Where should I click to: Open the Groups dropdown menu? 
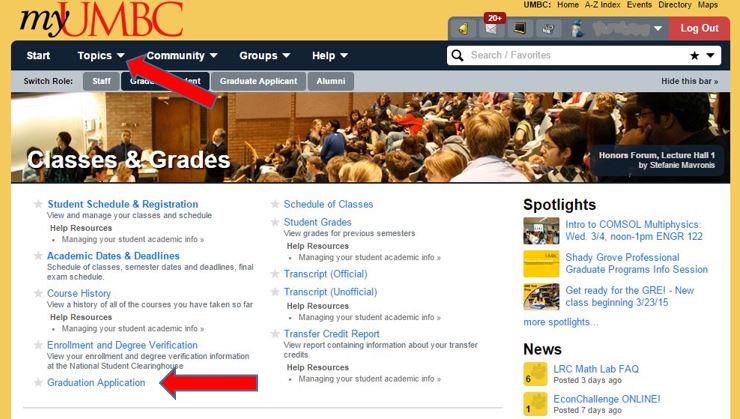265,56
